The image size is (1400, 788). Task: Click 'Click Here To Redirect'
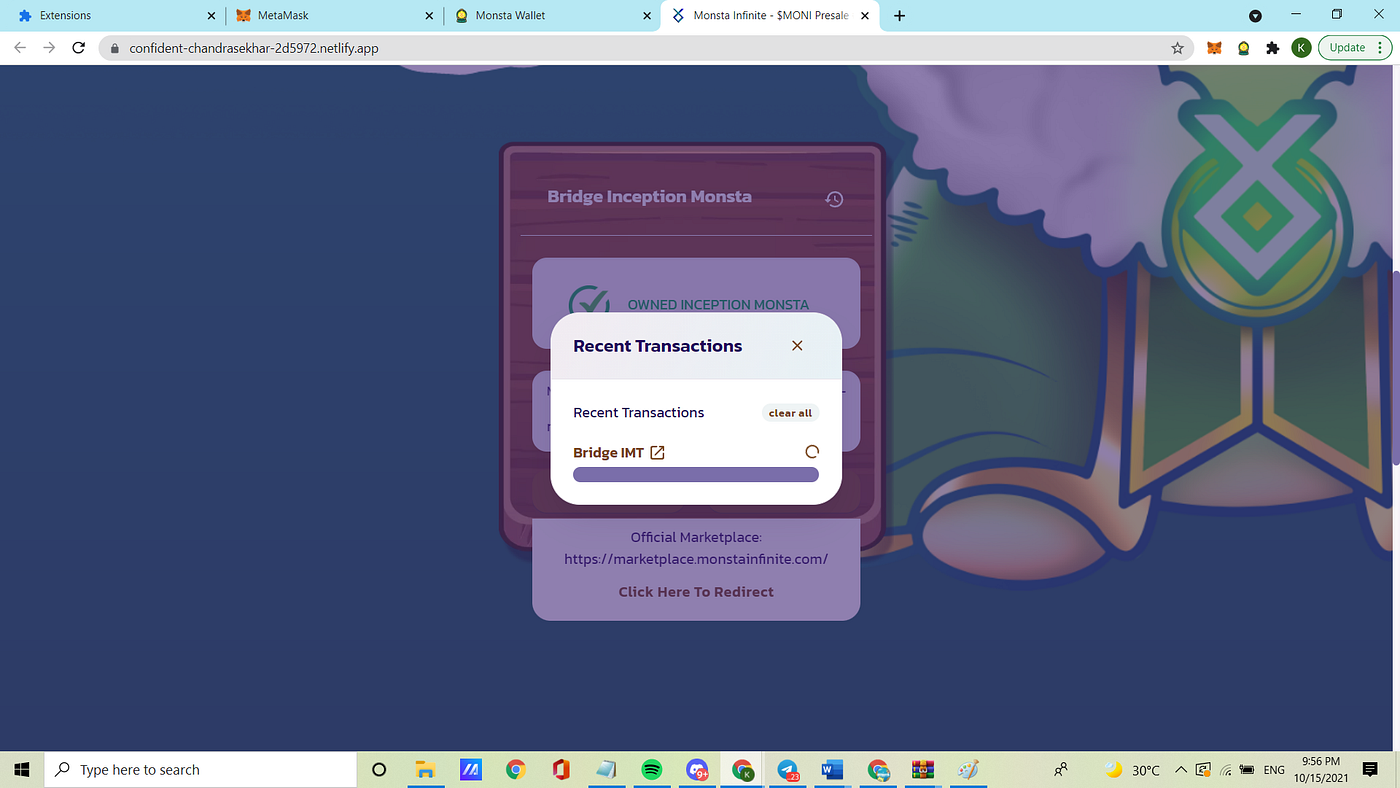(696, 592)
